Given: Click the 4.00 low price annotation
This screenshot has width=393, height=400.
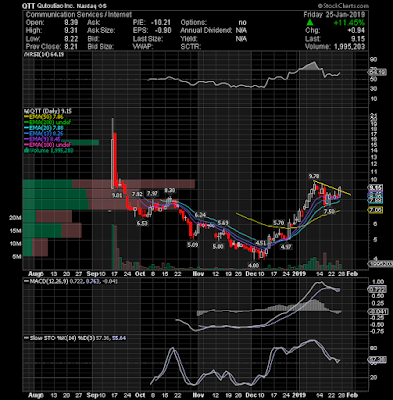Looking at the screenshot, I should [253, 265].
